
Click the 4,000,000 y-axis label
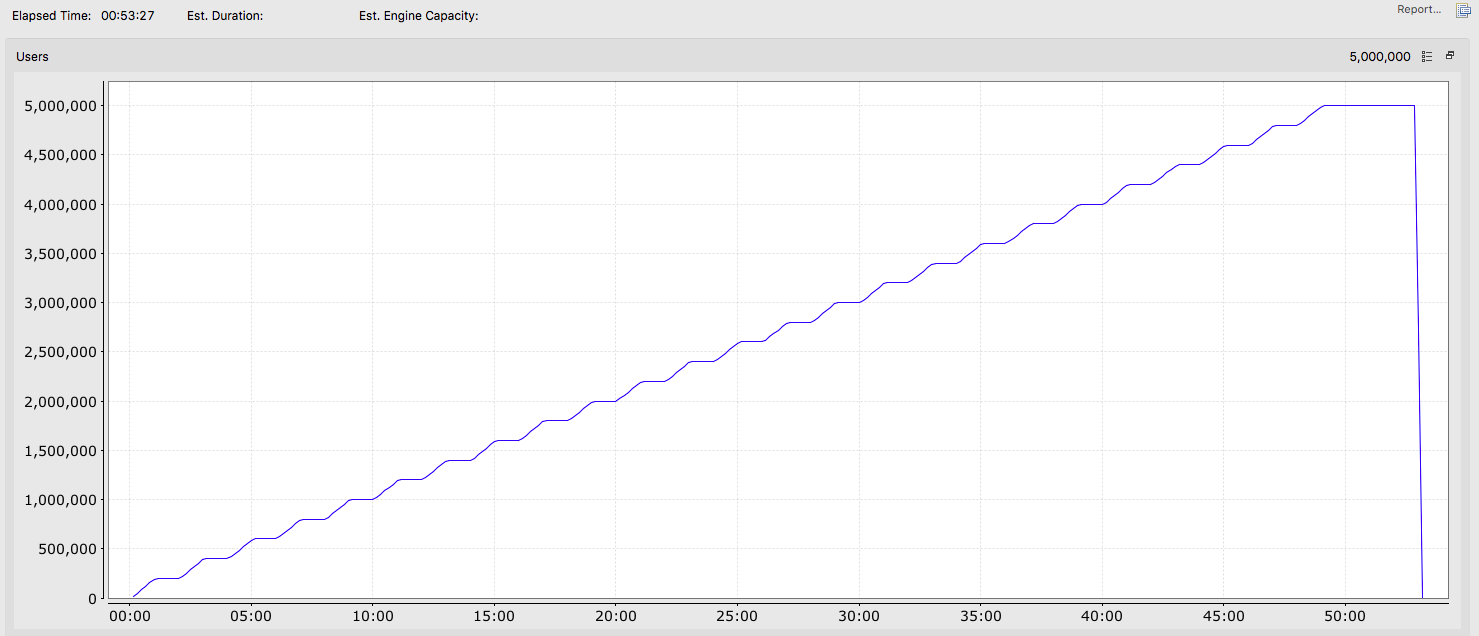pyautogui.click(x=60, y=204)
